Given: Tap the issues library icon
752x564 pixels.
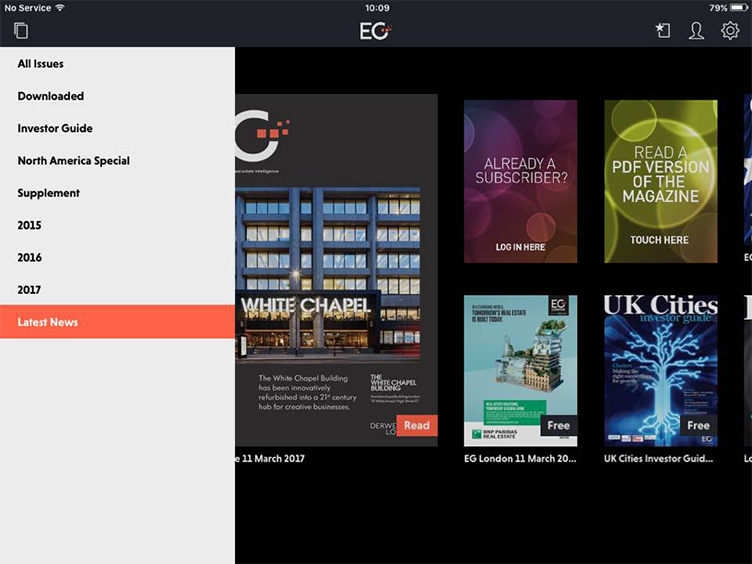Looking at the screenshot, I should 21,31.
